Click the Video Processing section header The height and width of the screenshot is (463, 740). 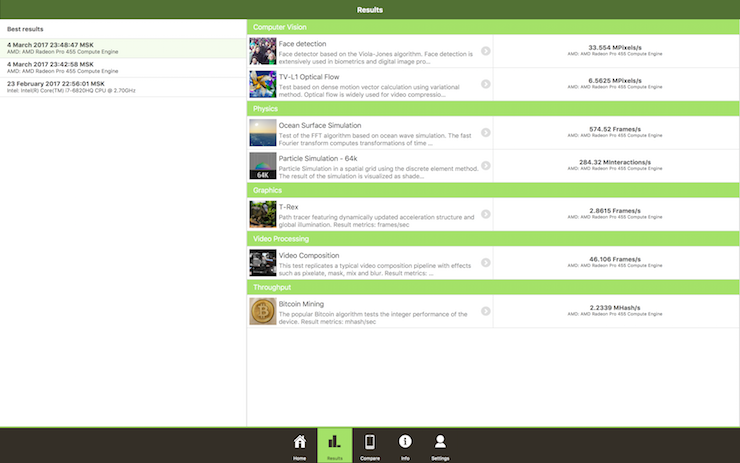(493, 239)
